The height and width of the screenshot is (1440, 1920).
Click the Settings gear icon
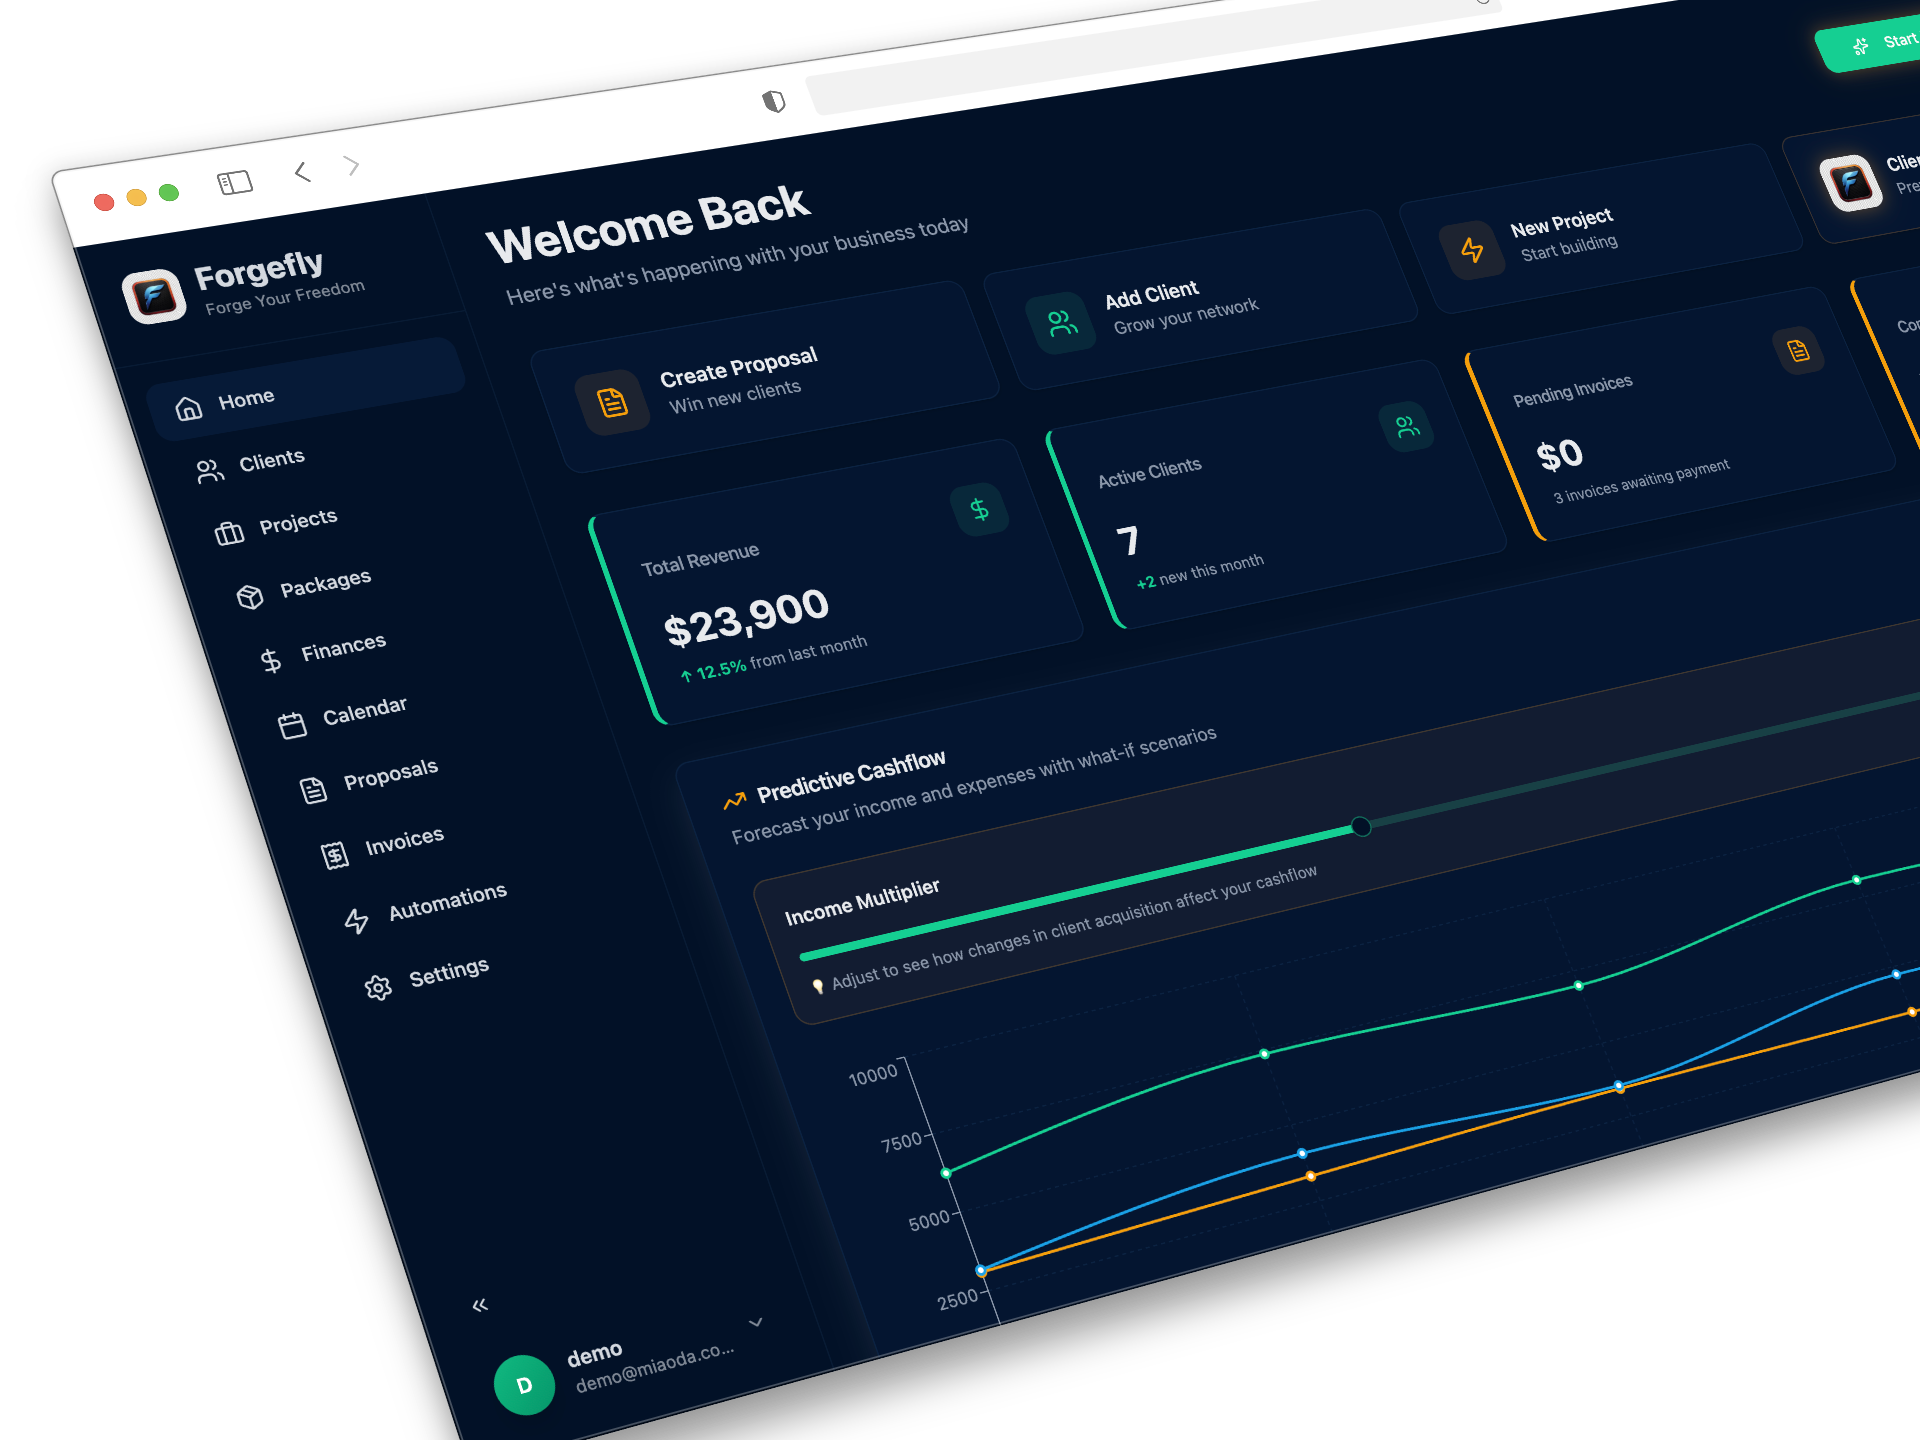378,987
